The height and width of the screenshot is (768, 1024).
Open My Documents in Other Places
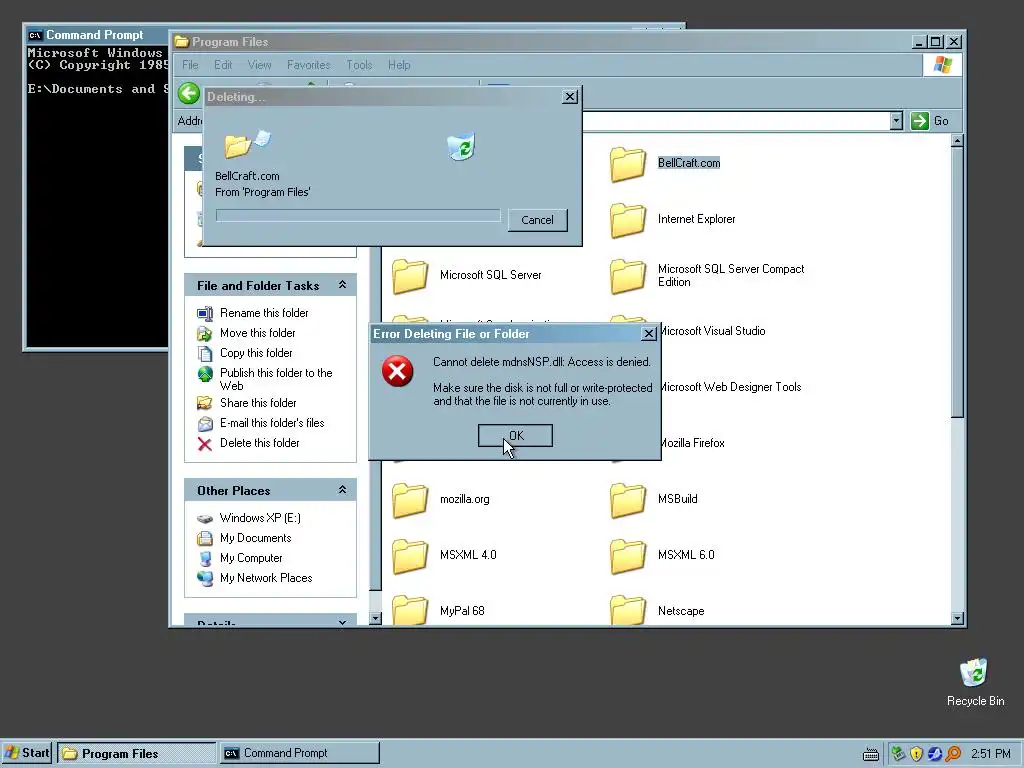(x=244, y=538)
